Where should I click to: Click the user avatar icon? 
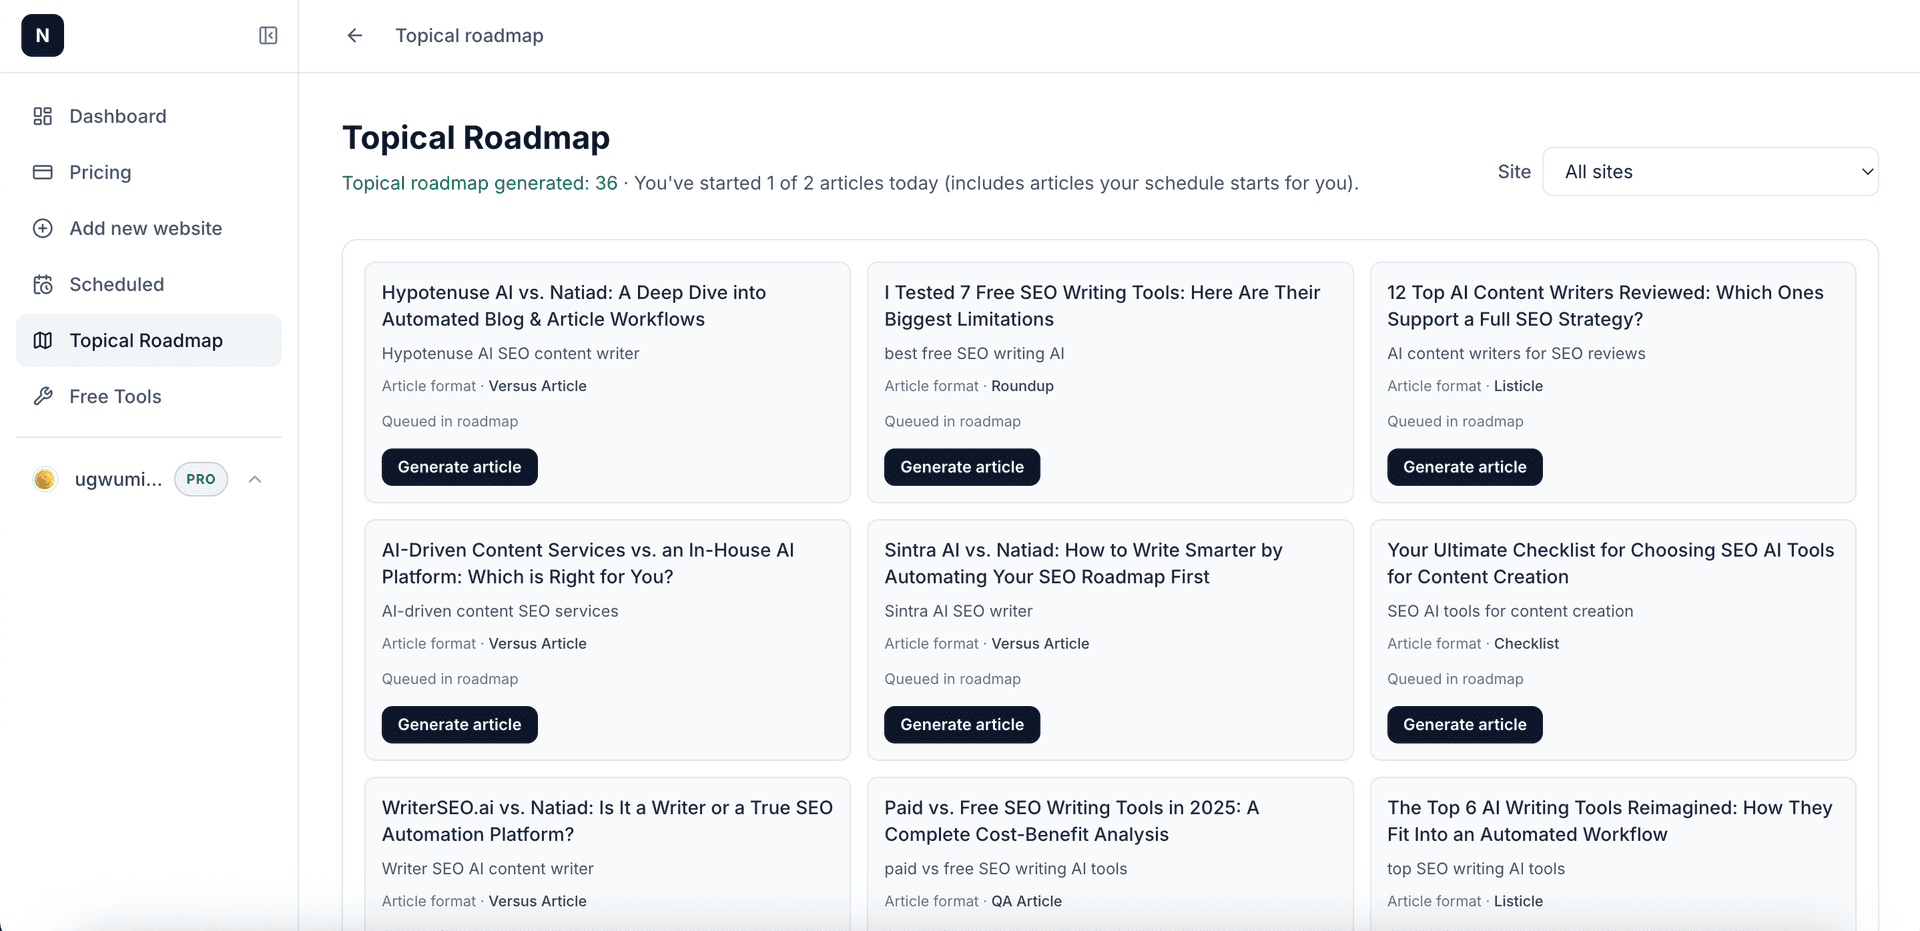45,479
